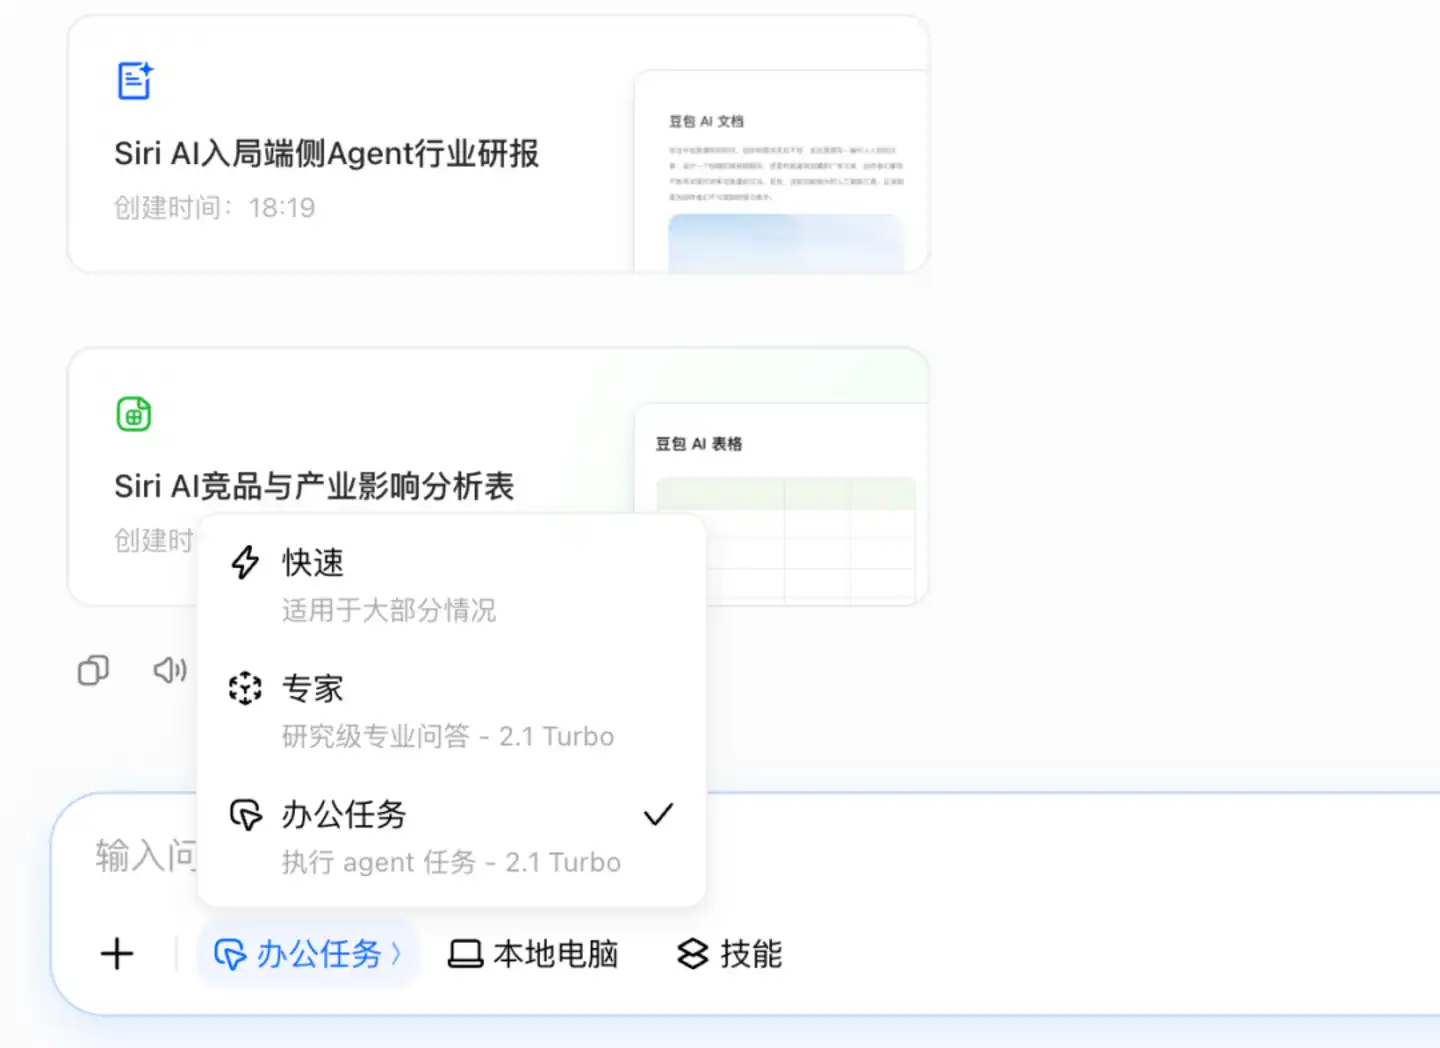The width and height of the screenshot is (1440, 1048).
Task: Copy the response with the copy icon
Action: [x=93, y=670]
